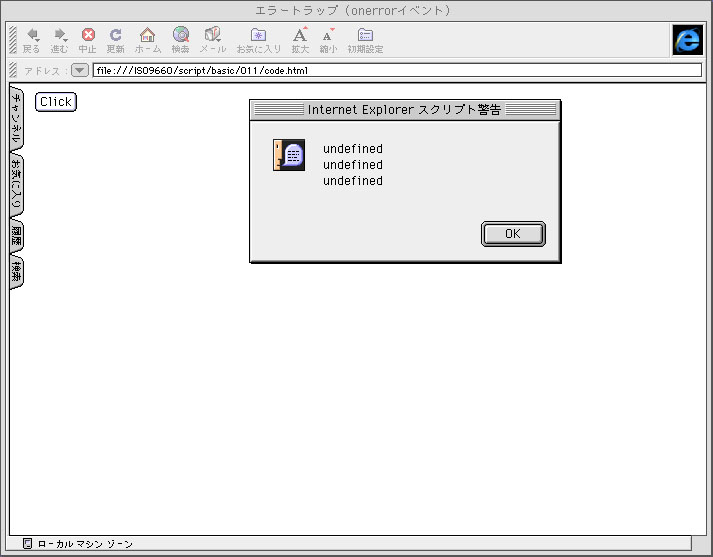Open the チャンネル side tab
The width and height of the screenshot is (713, 557).
point(16,118)
